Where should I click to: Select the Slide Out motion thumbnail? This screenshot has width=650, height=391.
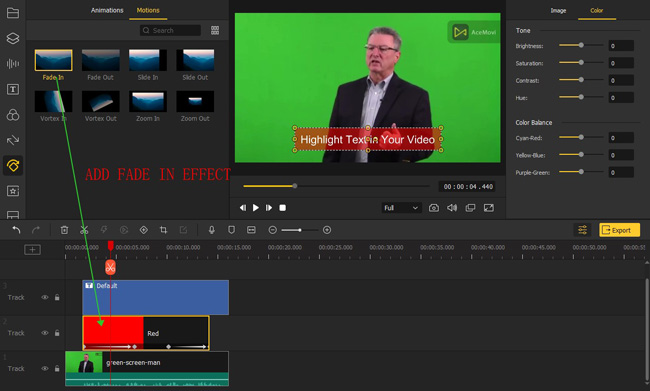pyautogui.click(x=195, y=60)
